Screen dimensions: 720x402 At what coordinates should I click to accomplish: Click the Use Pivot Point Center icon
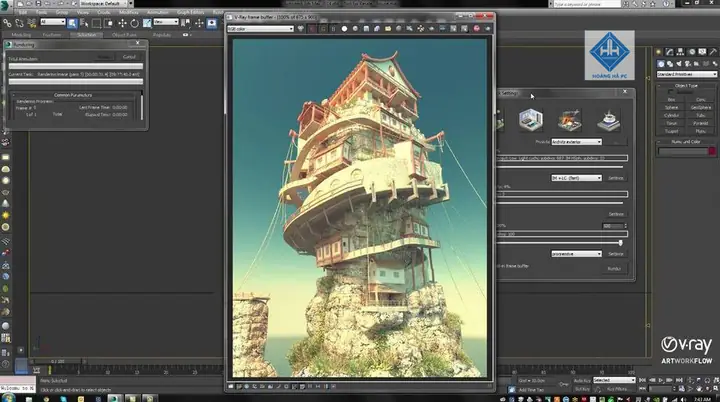[185, 23]
